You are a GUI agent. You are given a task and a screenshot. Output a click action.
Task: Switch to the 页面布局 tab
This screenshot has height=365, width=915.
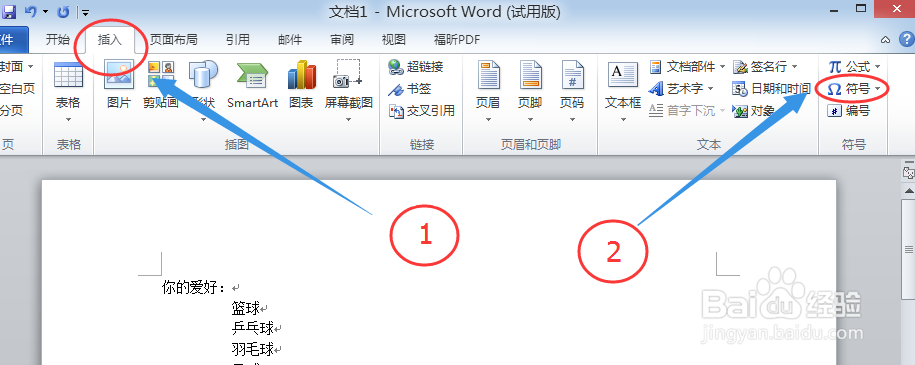(x=173, y=39)
